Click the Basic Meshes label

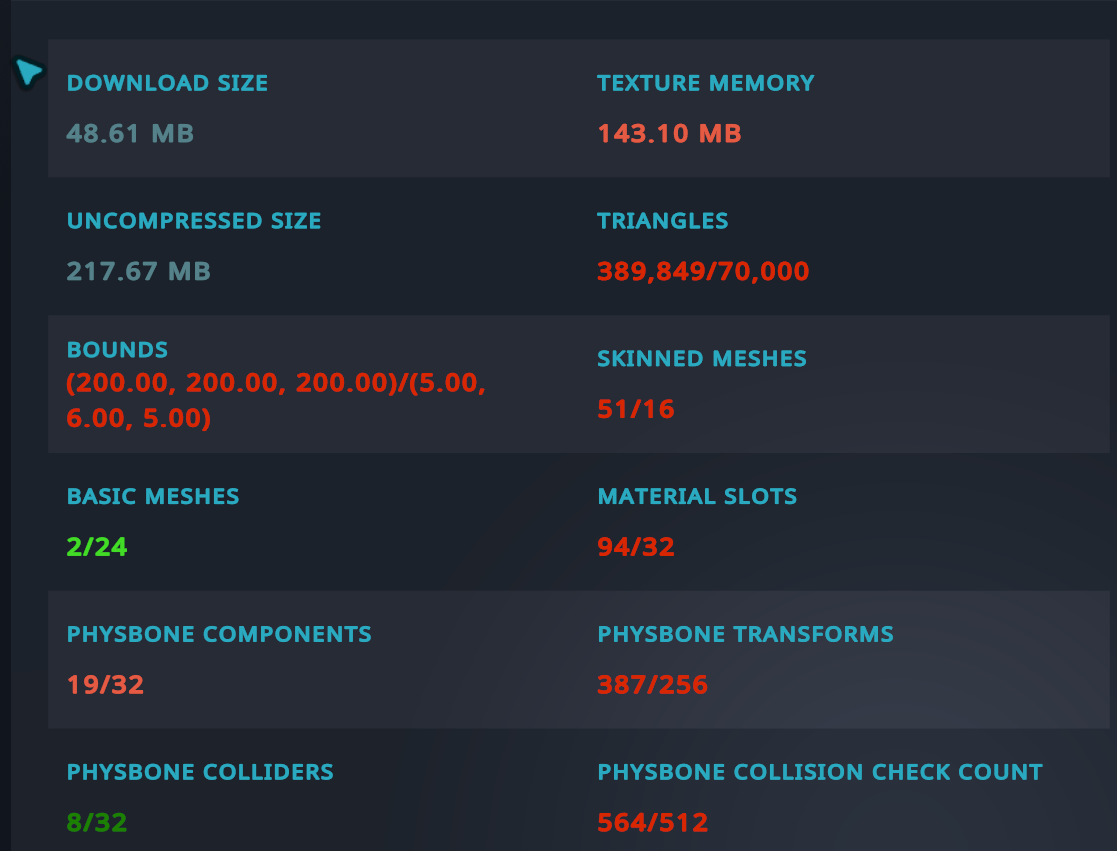(x=153, y=497)
